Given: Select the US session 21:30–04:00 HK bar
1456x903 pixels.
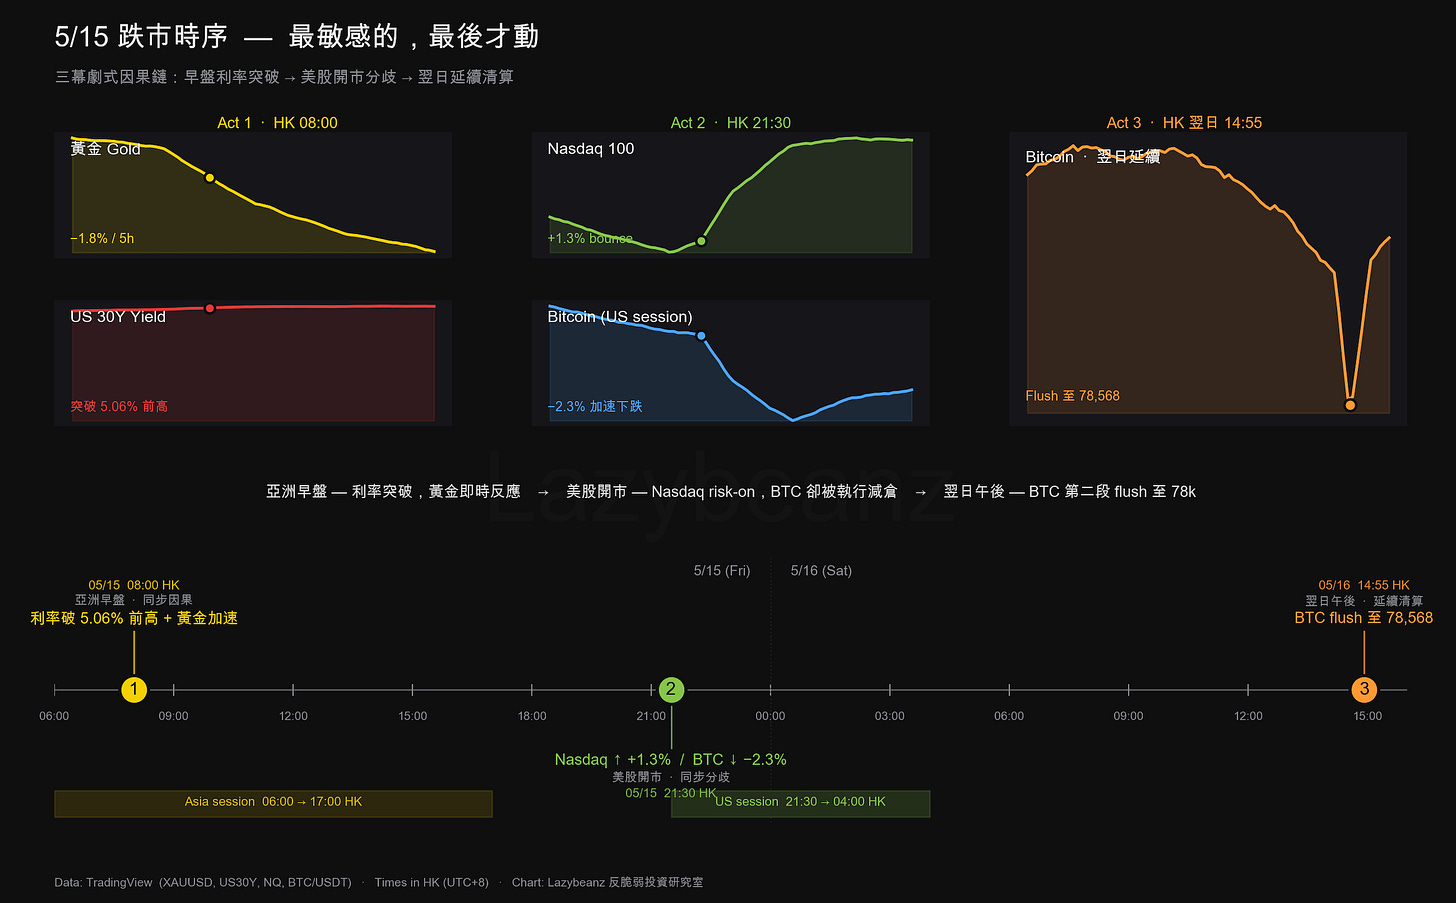Looking at the screenshot, I should [800, 804].
